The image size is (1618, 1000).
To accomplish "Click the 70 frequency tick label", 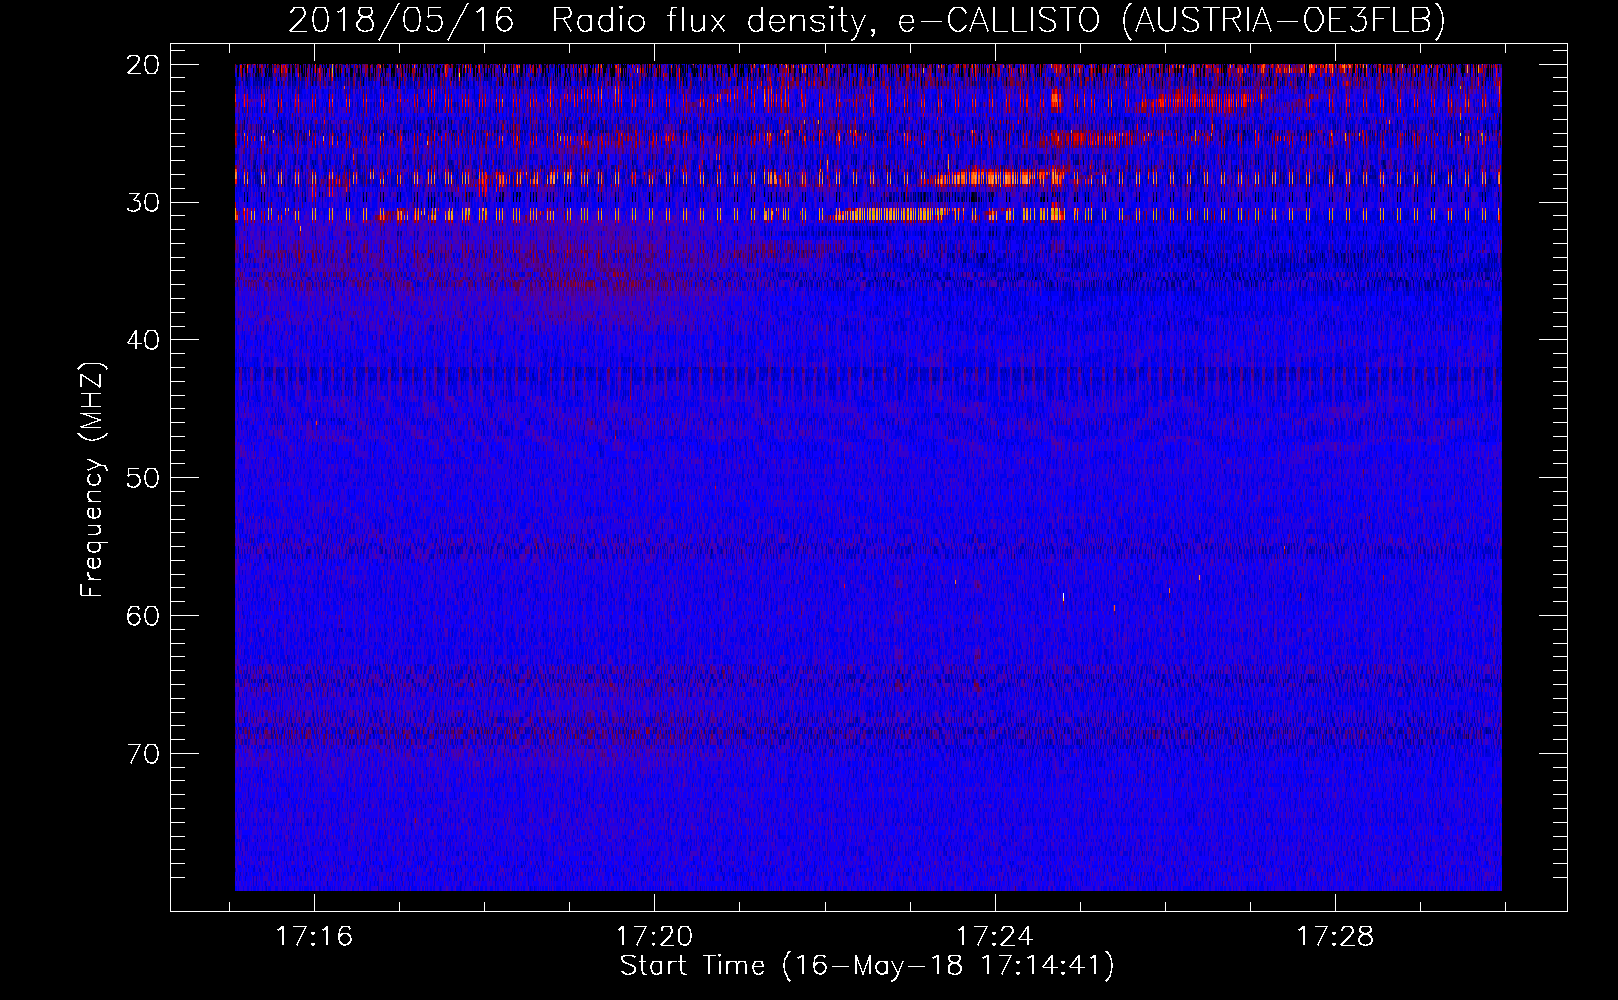I will pyautogui.click(x=143, y=753).
